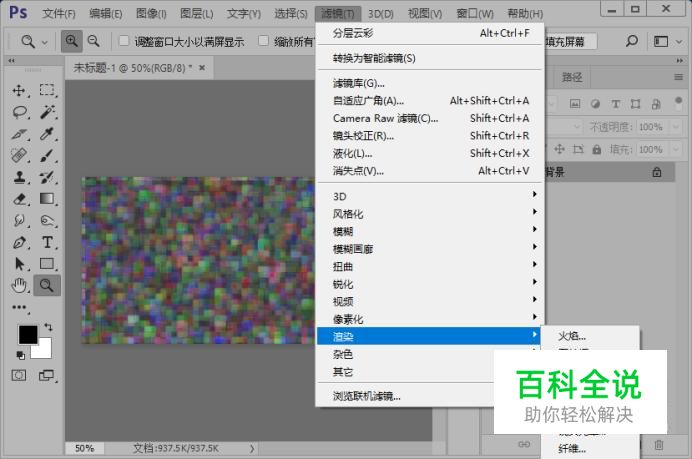Select the Clone Stamp tool

pos(19,177)
